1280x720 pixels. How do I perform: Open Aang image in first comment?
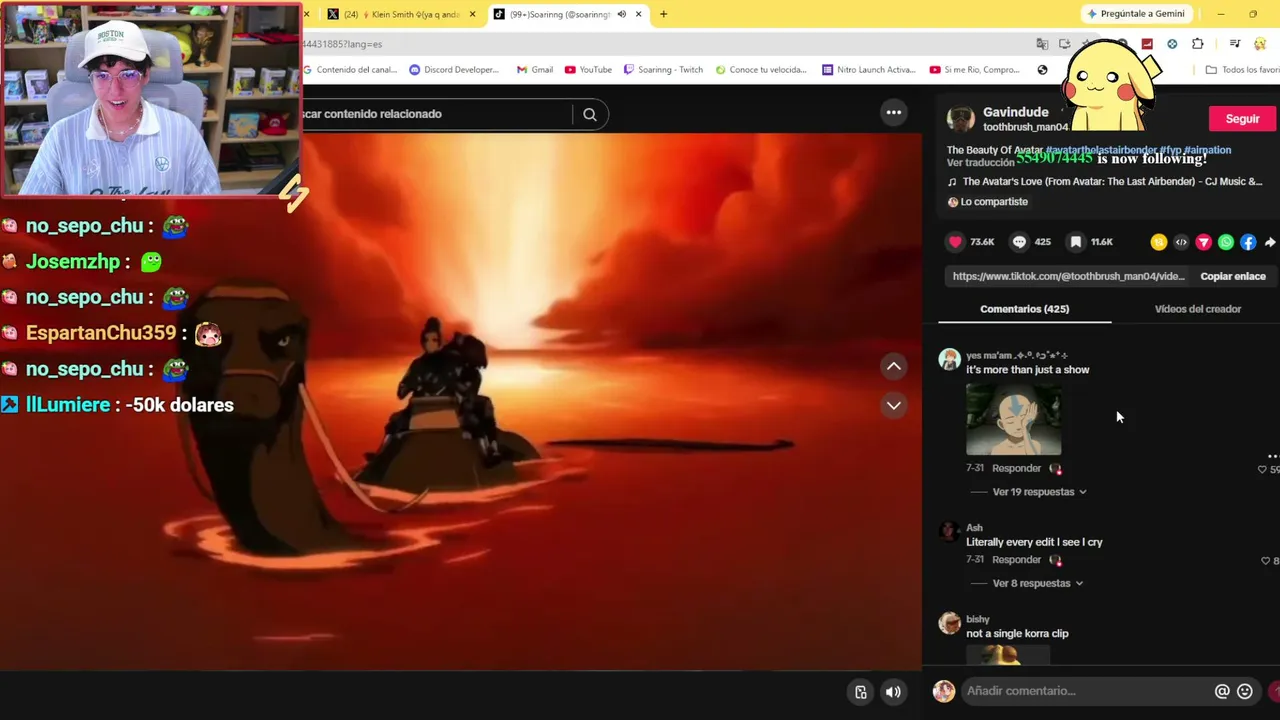click(x=1014, y=419)
